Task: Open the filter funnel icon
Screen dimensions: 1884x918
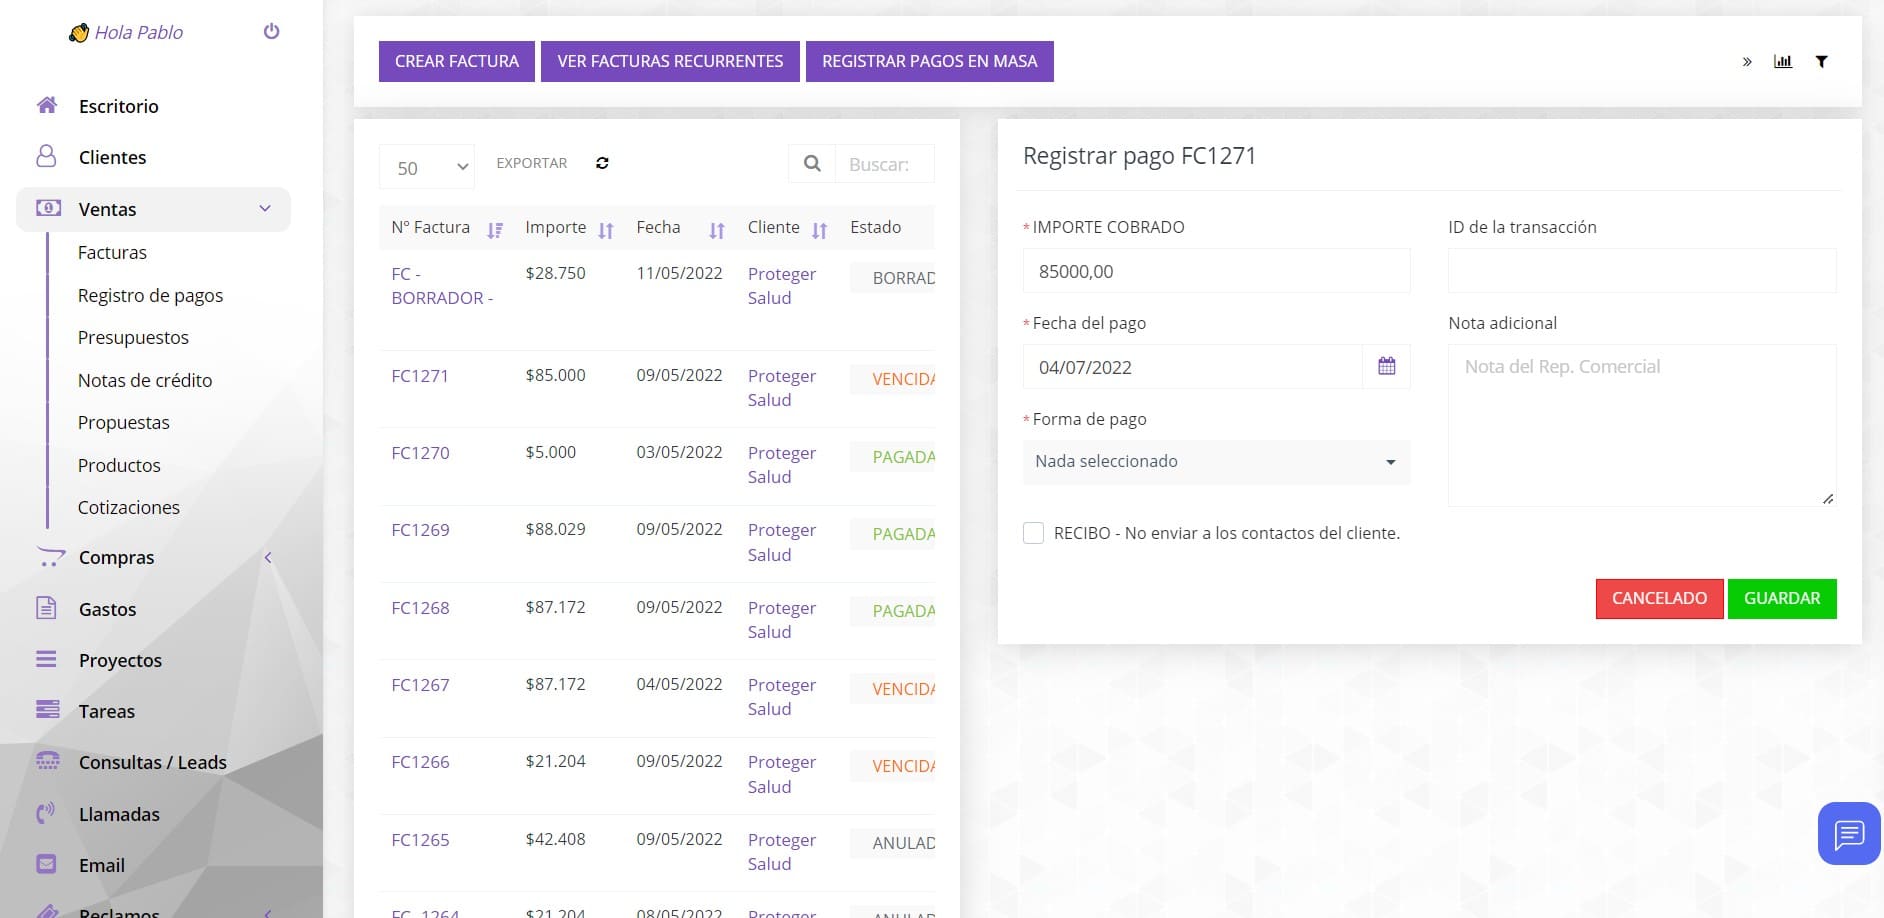Action: pyautogui.click(x=1822, y=62)
